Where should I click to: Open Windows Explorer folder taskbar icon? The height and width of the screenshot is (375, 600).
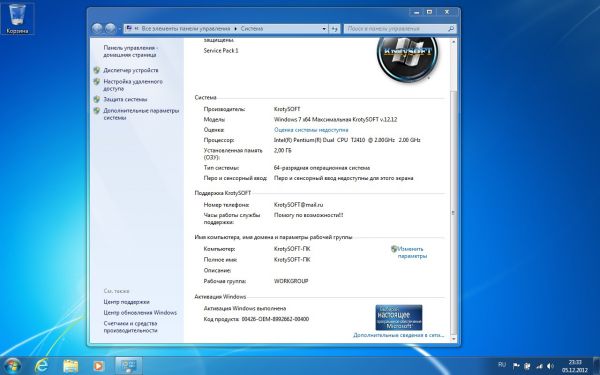point(70,366)
